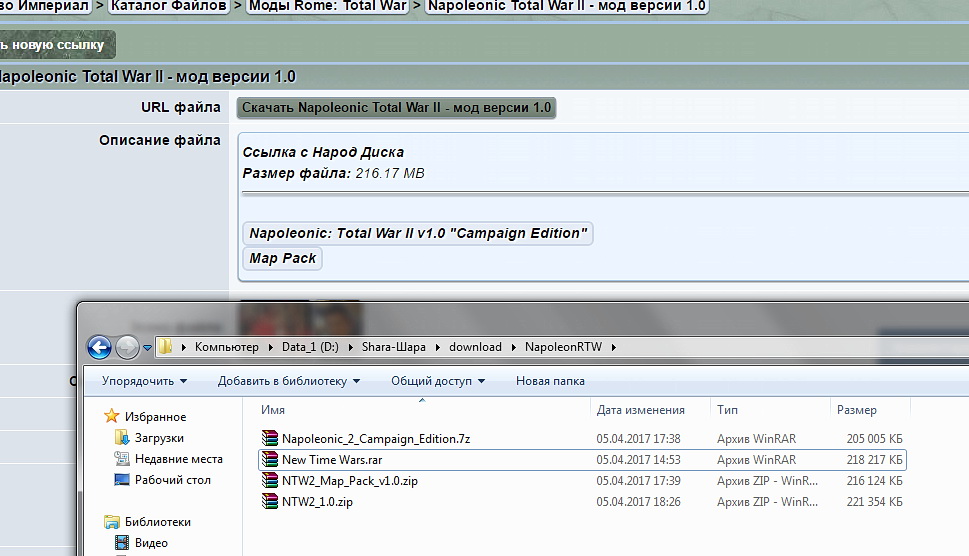Click the Explorer Back navigation arrow
969x556 pixels.
(x=99, y=347)
